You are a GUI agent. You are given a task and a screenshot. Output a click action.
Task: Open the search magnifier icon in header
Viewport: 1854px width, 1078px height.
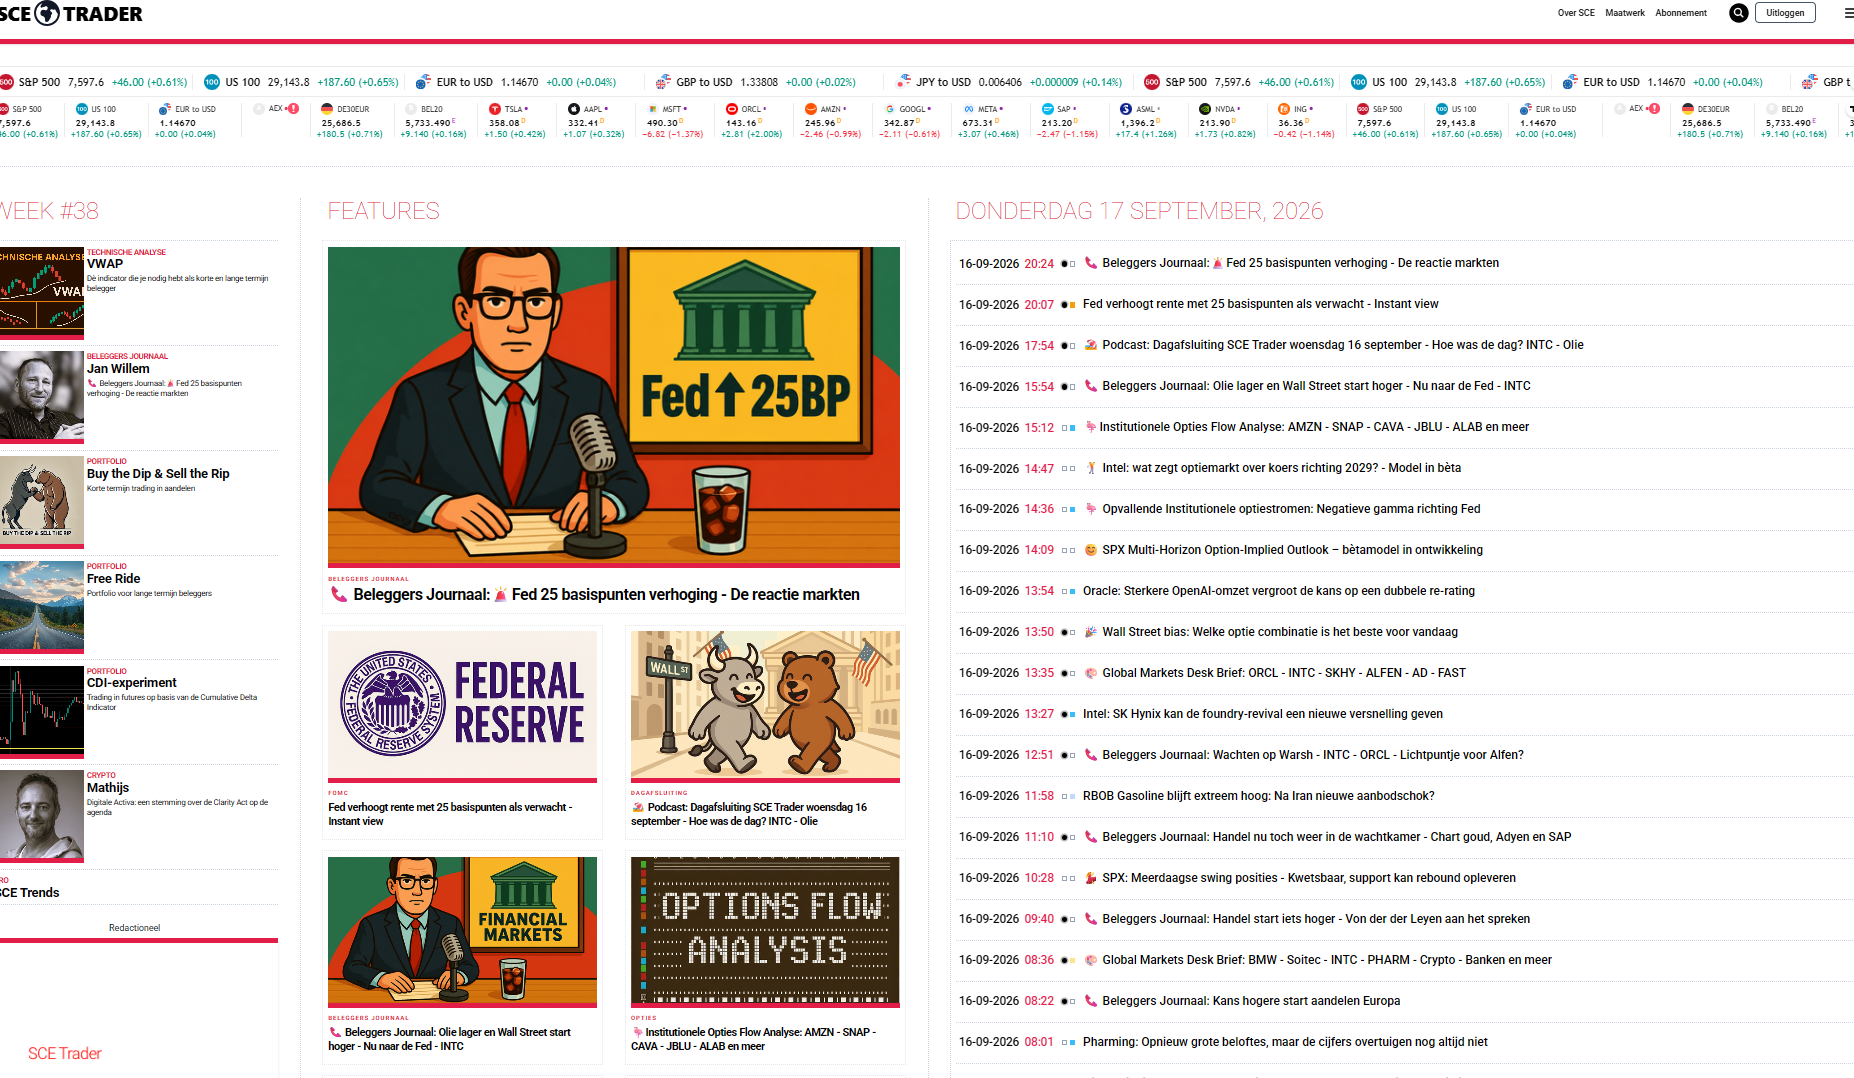point(1739,13)
